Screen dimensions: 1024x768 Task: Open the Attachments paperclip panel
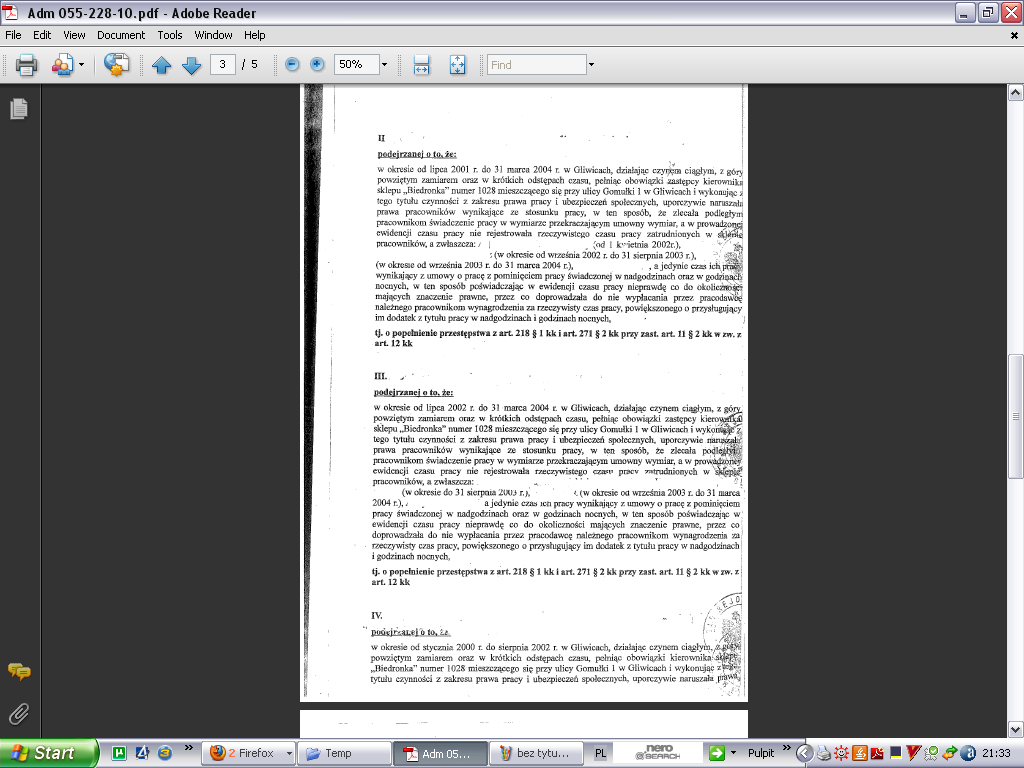point(18,713)
